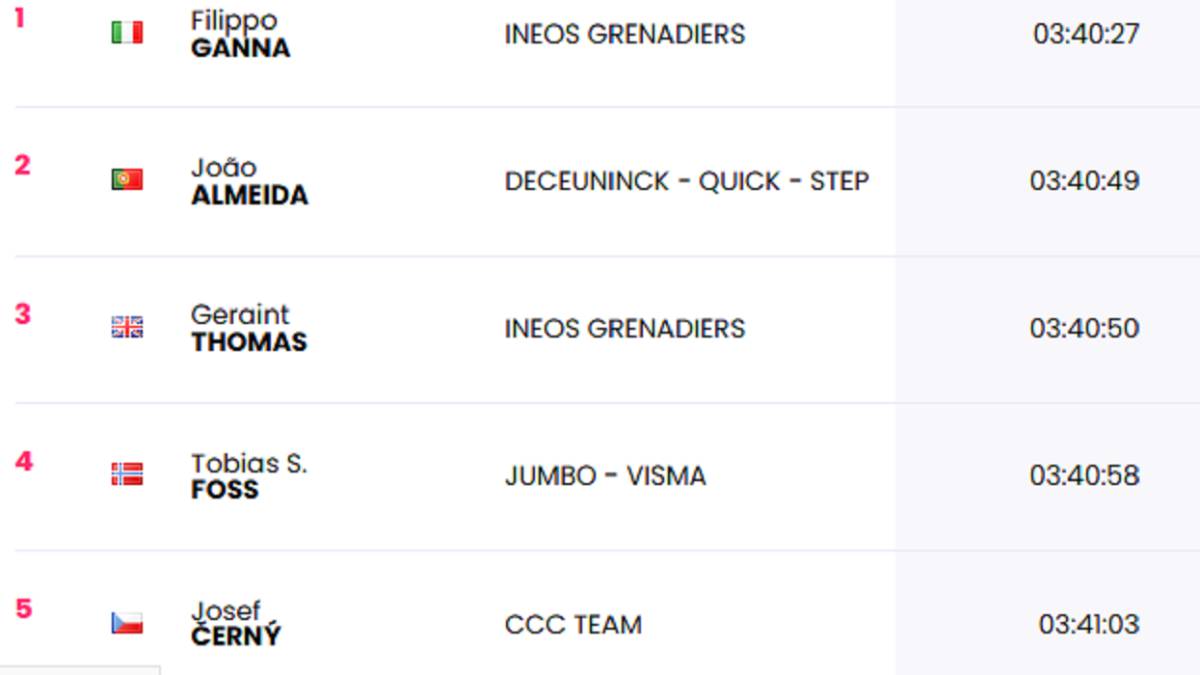Click rank number 4
Viewport: 1200px width, 675px height.
pos(24,461)
